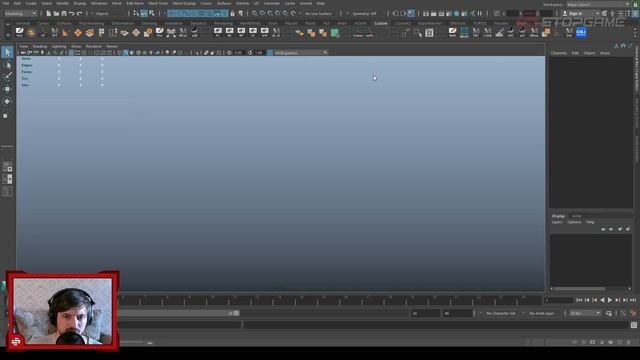Play animation backwards

click(x=602, y=300)
